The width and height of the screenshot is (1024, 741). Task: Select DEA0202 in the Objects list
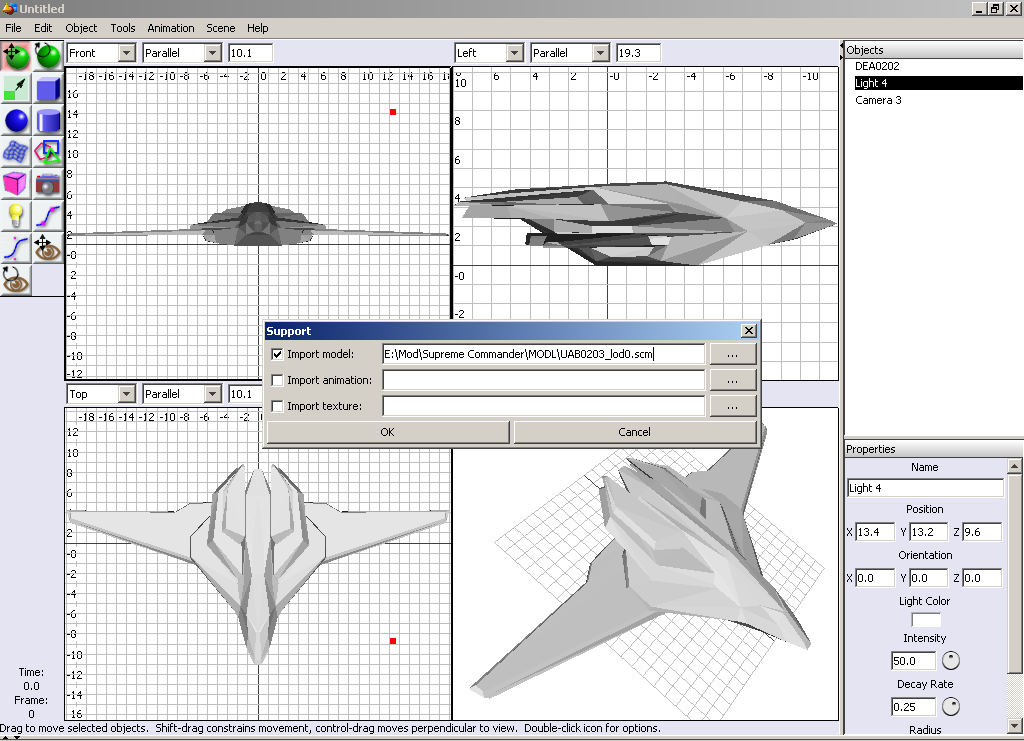[x=877, y=66]
